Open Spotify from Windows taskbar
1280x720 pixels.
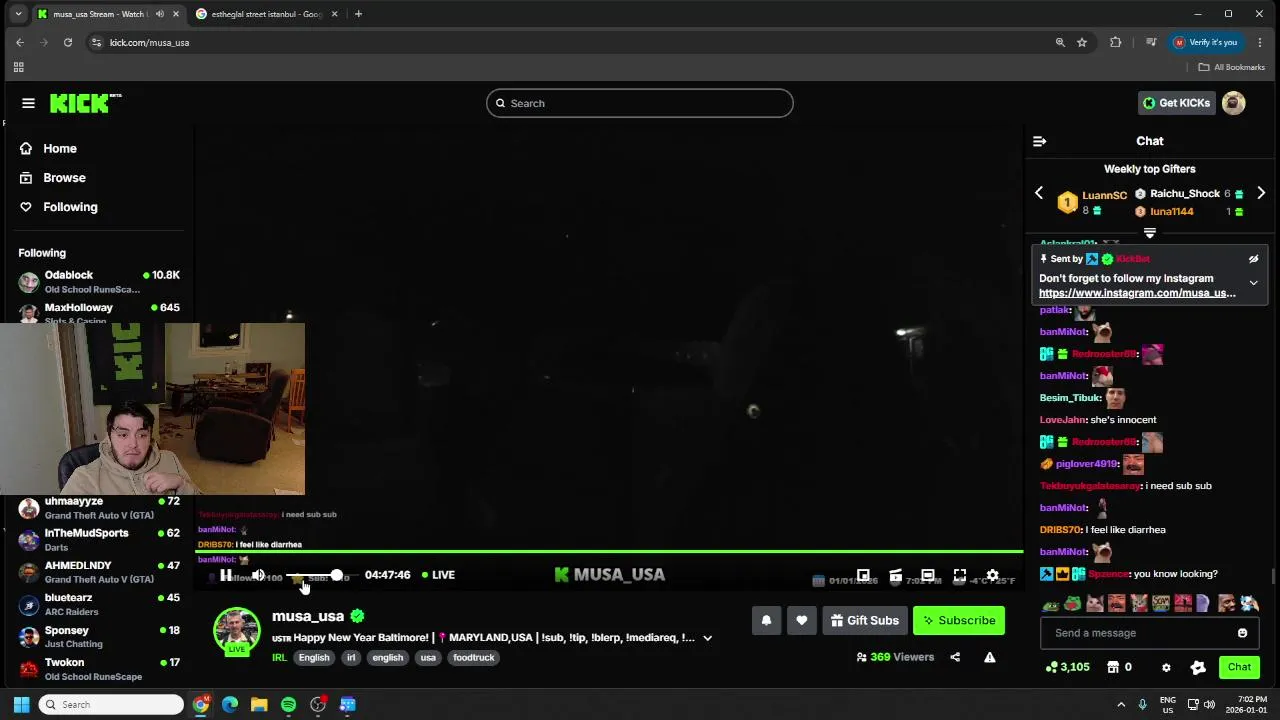click(288, 705)
